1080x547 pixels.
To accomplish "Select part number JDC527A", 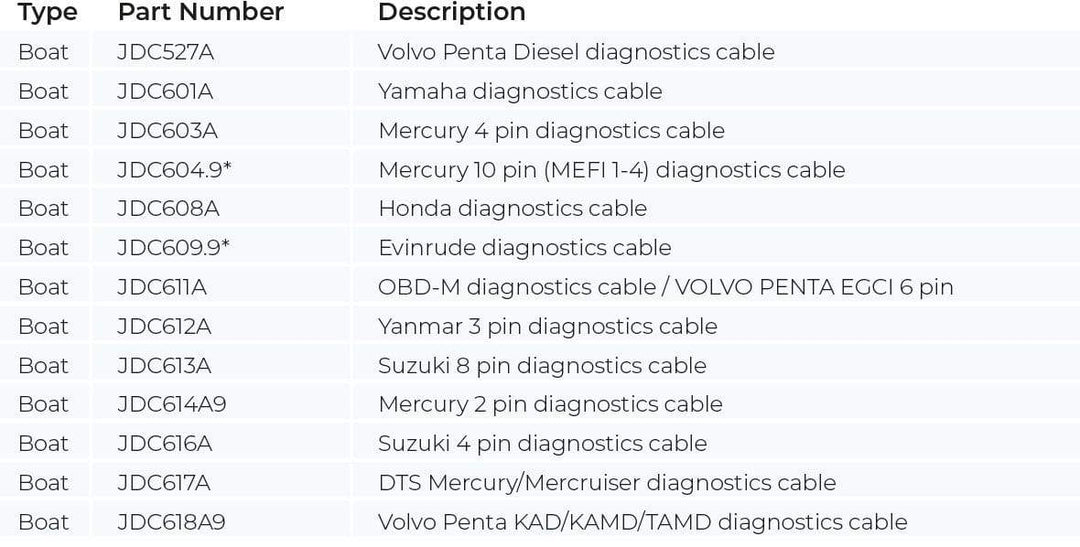I will (x=165, y=52).
